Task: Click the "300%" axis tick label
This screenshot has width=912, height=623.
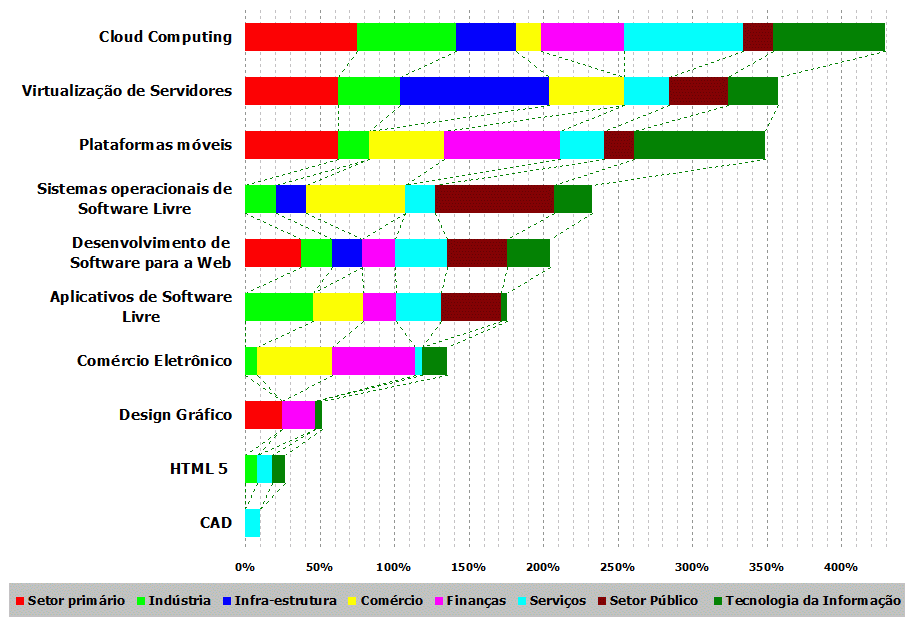Action: (x=692, y=567)
